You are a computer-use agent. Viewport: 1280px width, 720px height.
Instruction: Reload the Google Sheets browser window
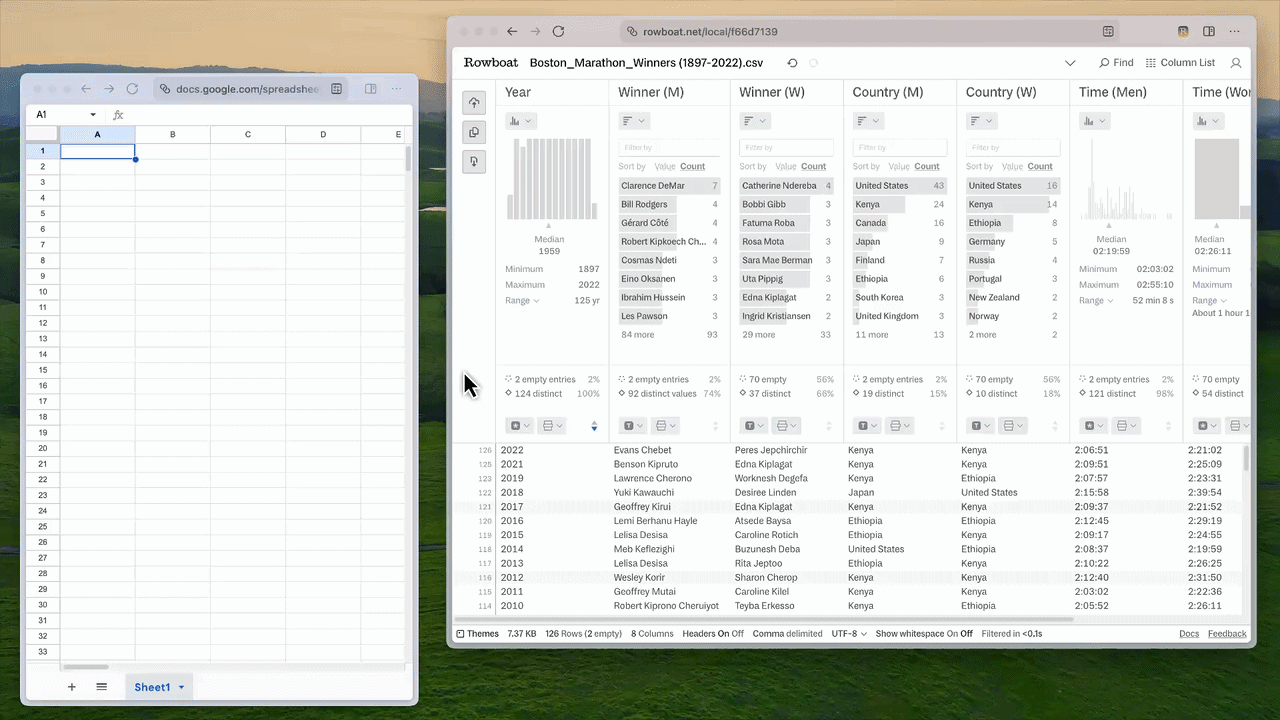tap(132, 89)
